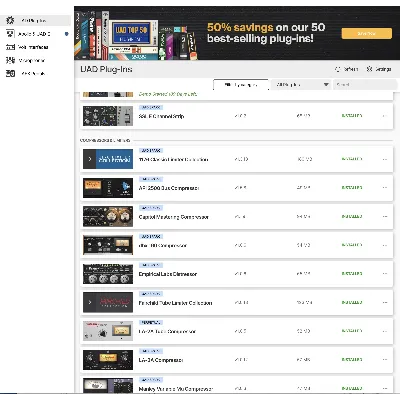Click the green status on dbx 160 Compressor row
Viewport: 400px width, 400px height.
tap(352, 245)
